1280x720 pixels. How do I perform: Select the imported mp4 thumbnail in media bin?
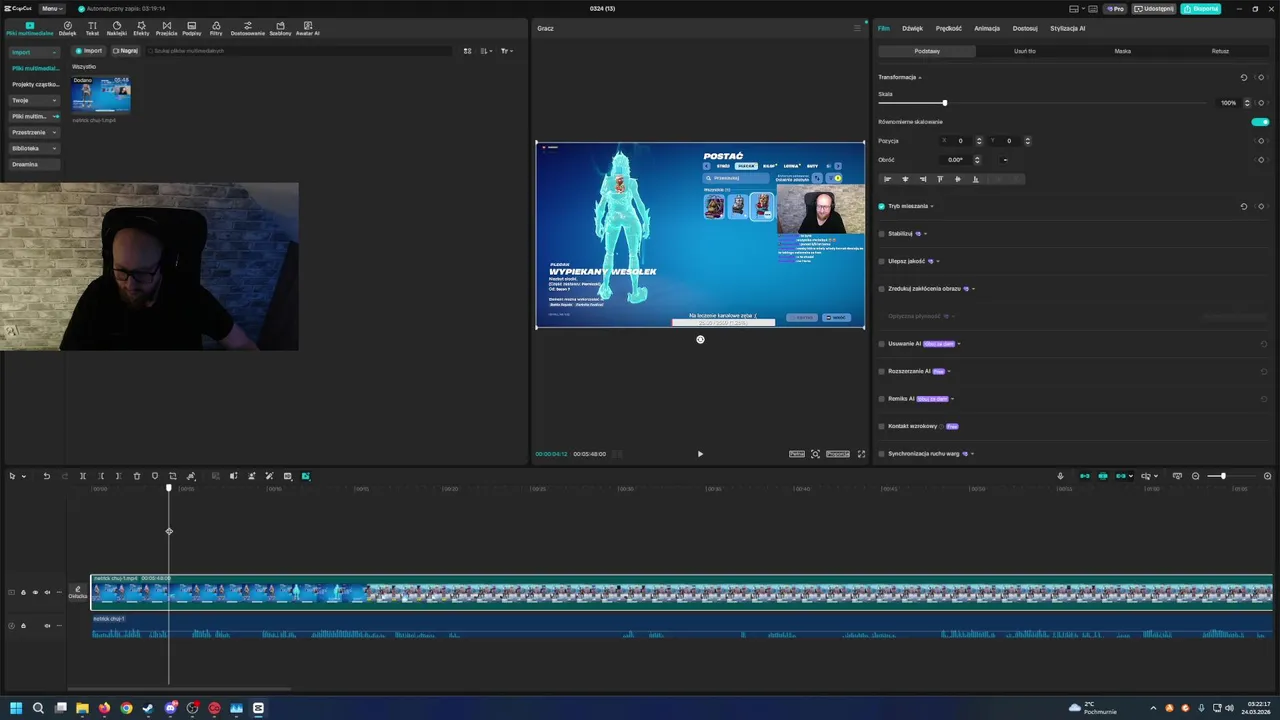pos(101,96)
